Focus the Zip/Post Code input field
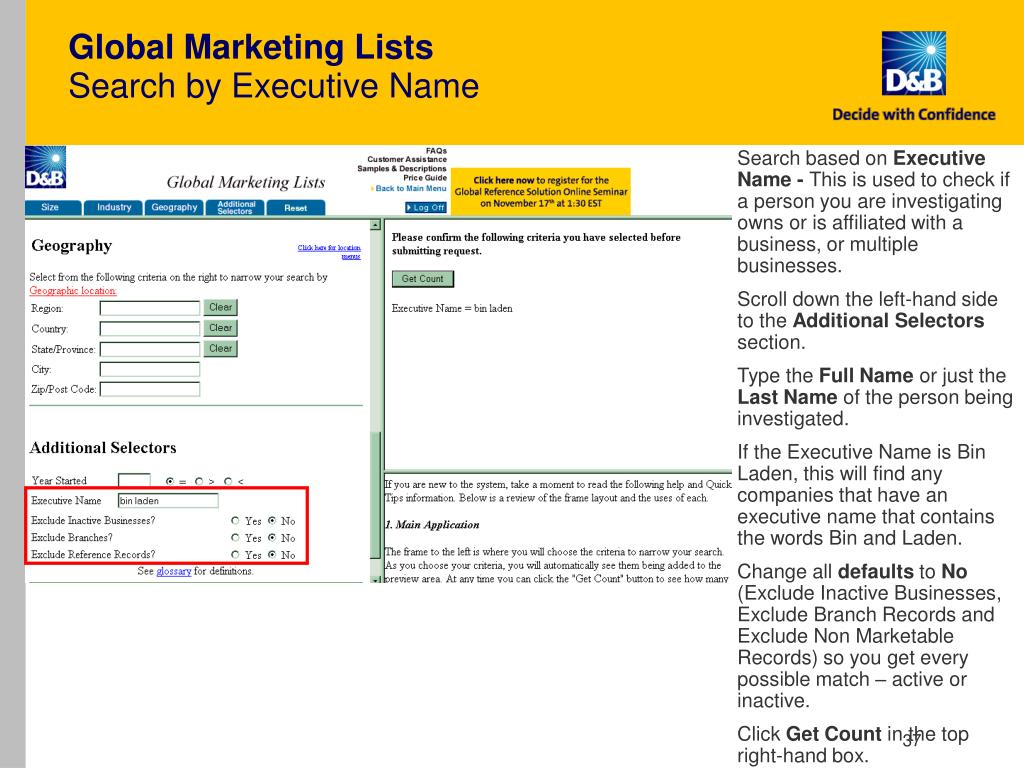This screenshot has width=1024, height=768. [150, 390]
